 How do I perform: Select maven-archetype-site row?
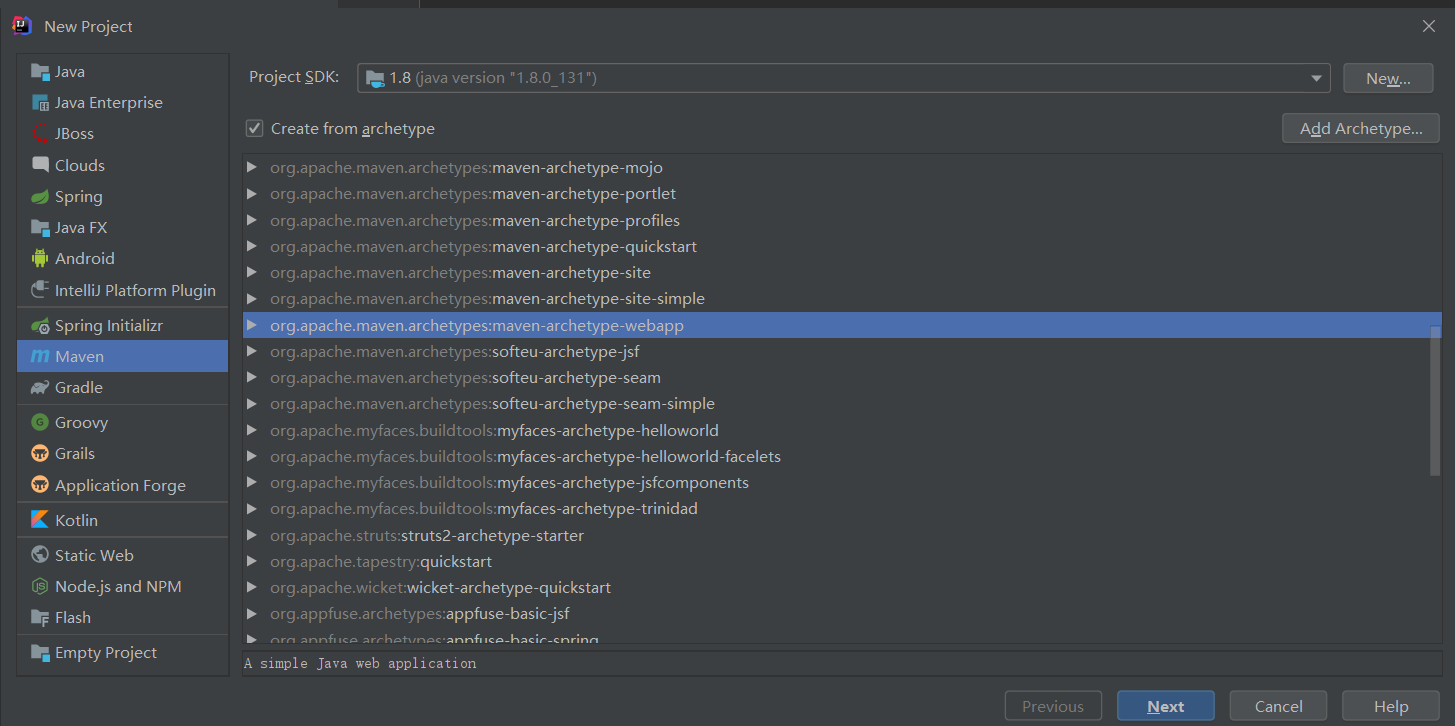pos(842,272)
